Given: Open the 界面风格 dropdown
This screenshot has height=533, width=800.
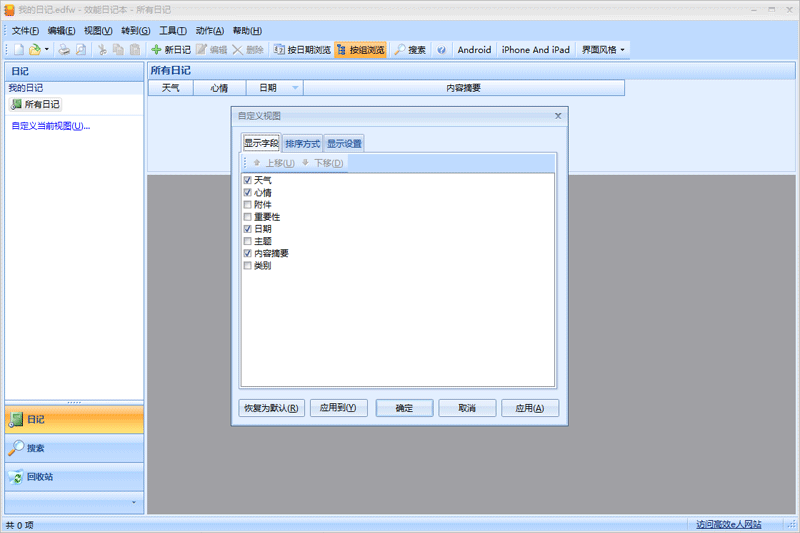Looking at the screenshot, I should [603, 49].
